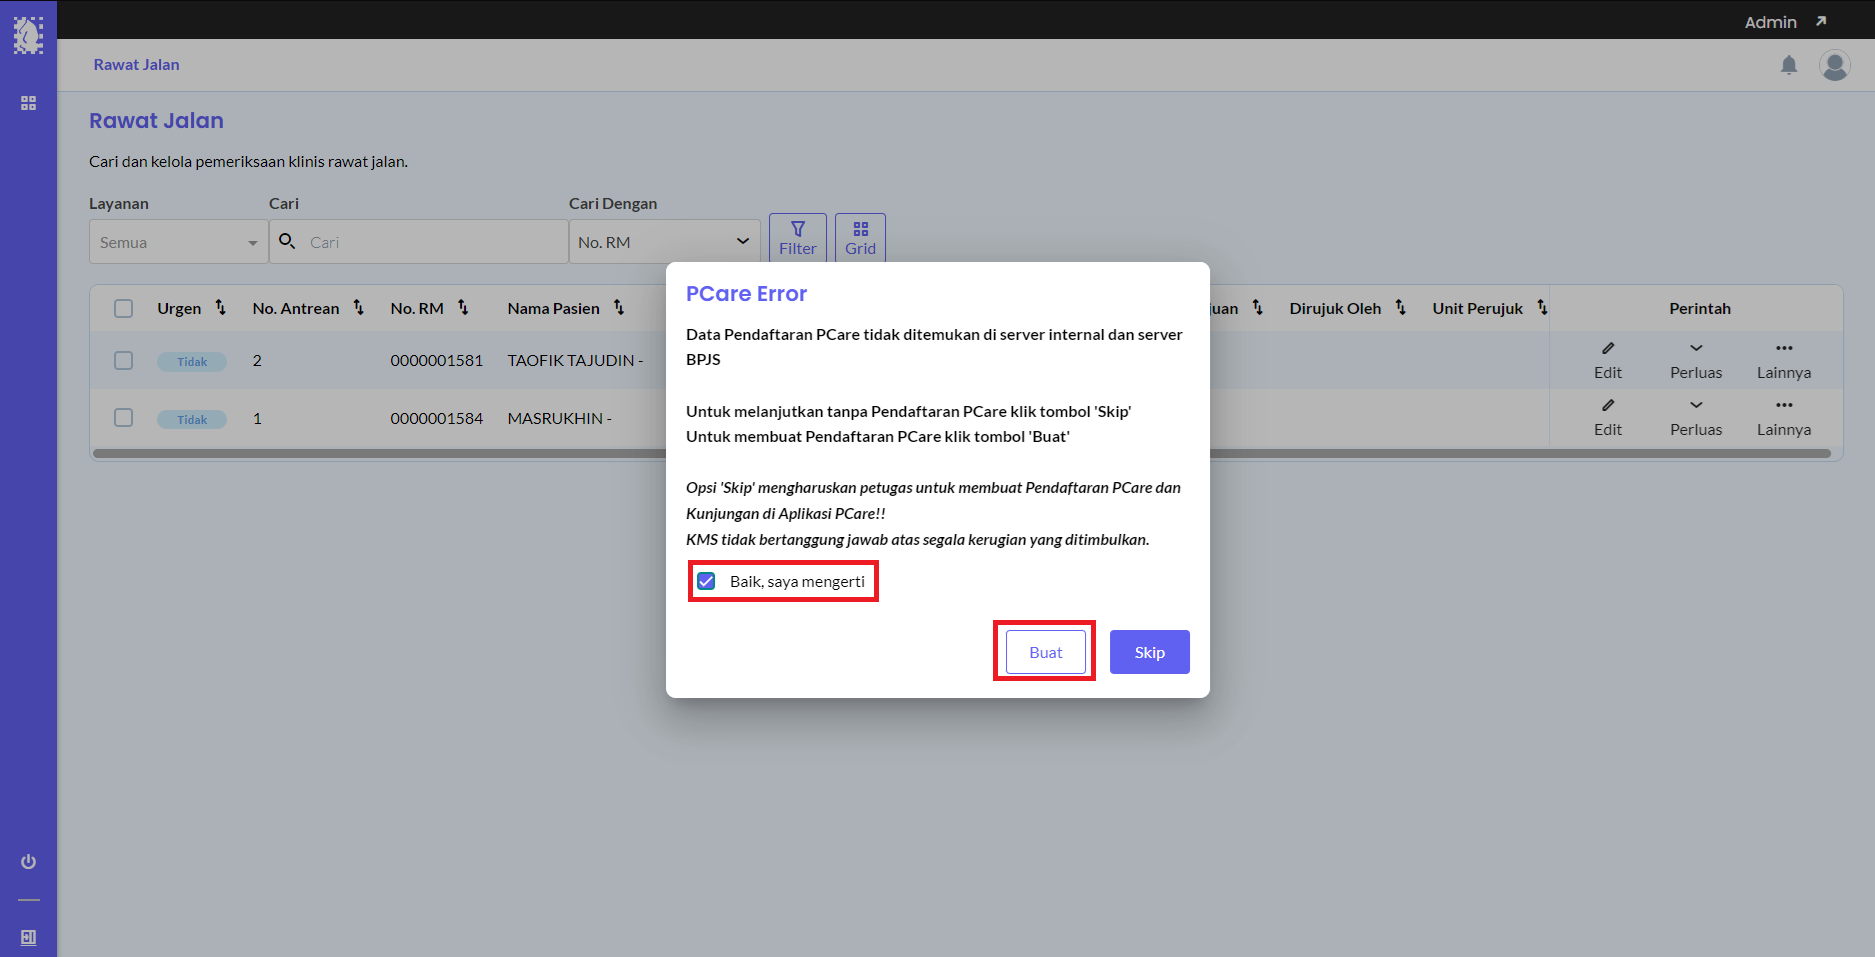Select the checkbox for row 0000001581

[x=123, y=360]
